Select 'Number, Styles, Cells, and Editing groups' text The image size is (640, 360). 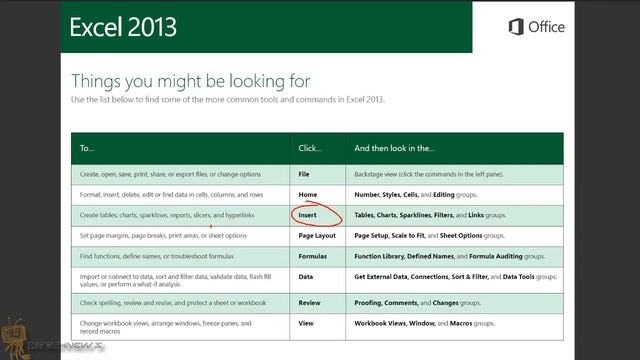tap(416, 195)
